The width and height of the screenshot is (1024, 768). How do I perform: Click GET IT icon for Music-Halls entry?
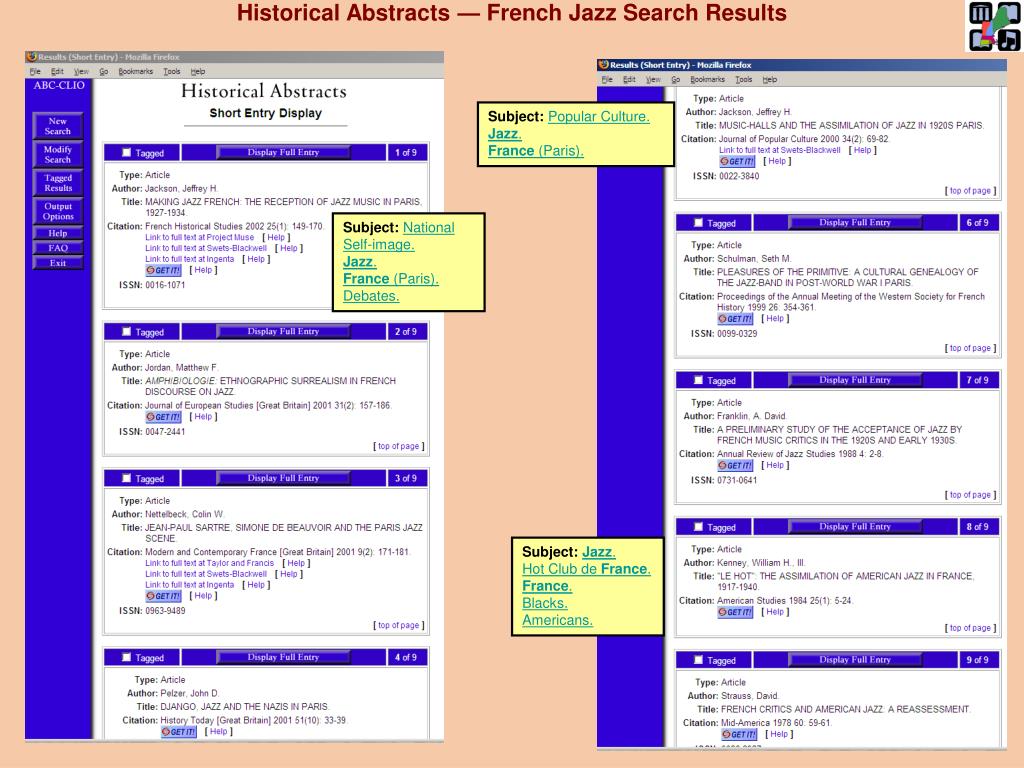737,161
